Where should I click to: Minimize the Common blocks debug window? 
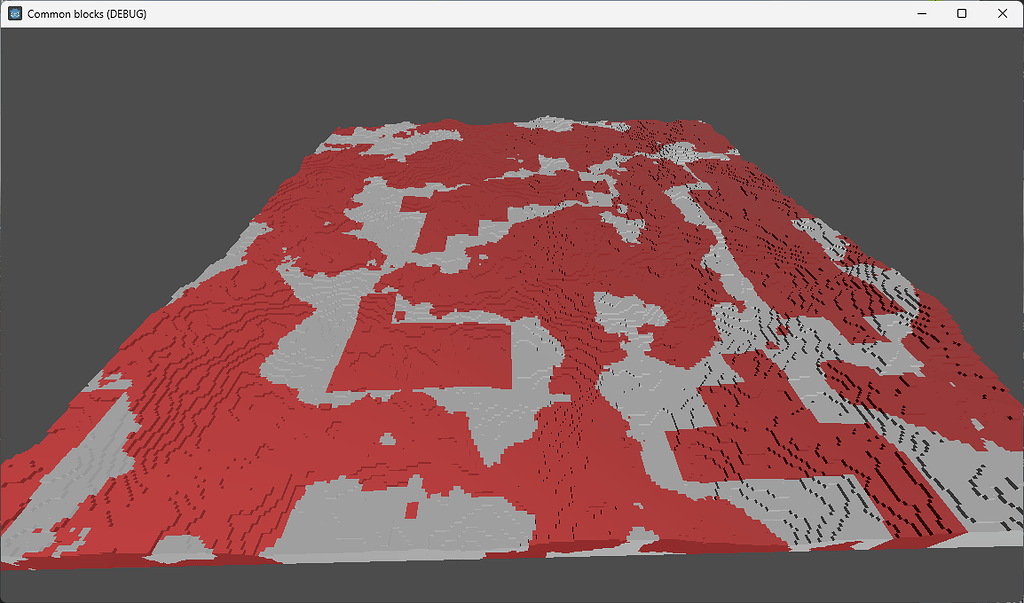(x=920, y=13)
